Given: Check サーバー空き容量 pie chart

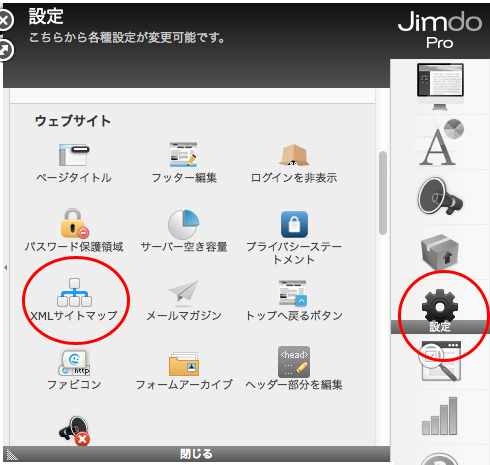Looking at the screenshot, I should pyautogui.click(x=184, y=224).
